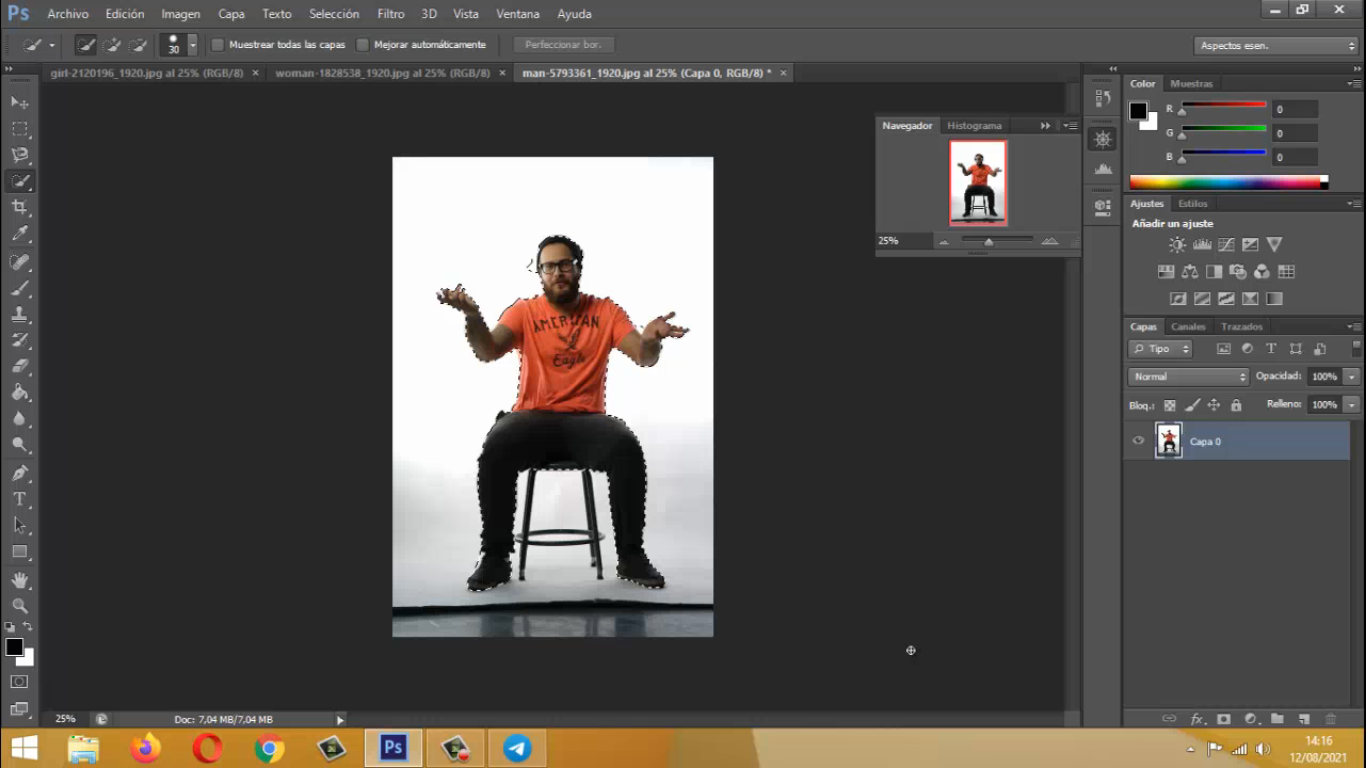Open the brush size picker dropdown
Image resolution: width=1366 pixels, height=768 pixels.
tap(192, 45)
